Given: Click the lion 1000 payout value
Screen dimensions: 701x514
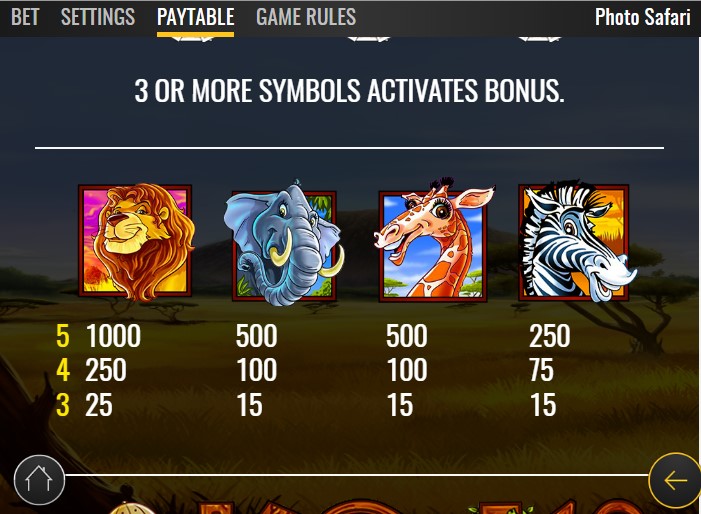Looking at the screenshot, I should click(x=113, y=336).
